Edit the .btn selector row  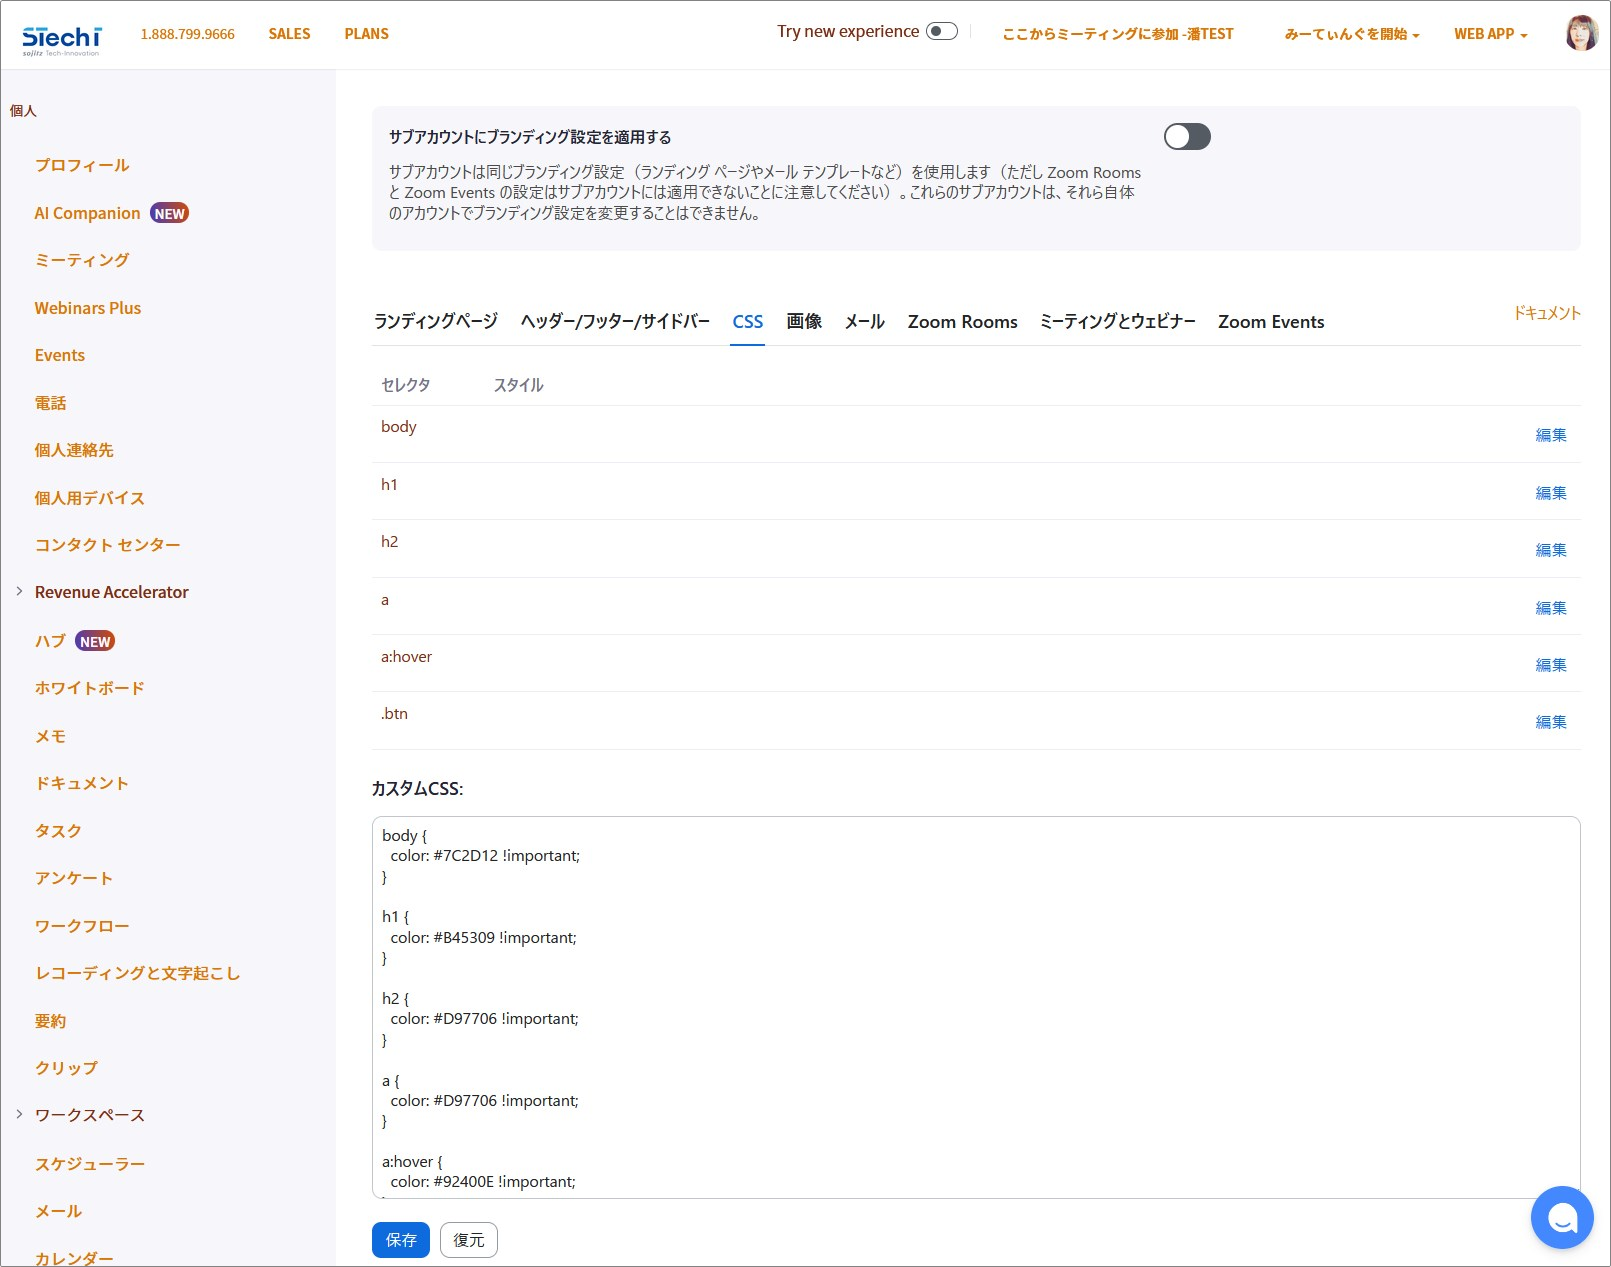click(x=1551, y=722)
